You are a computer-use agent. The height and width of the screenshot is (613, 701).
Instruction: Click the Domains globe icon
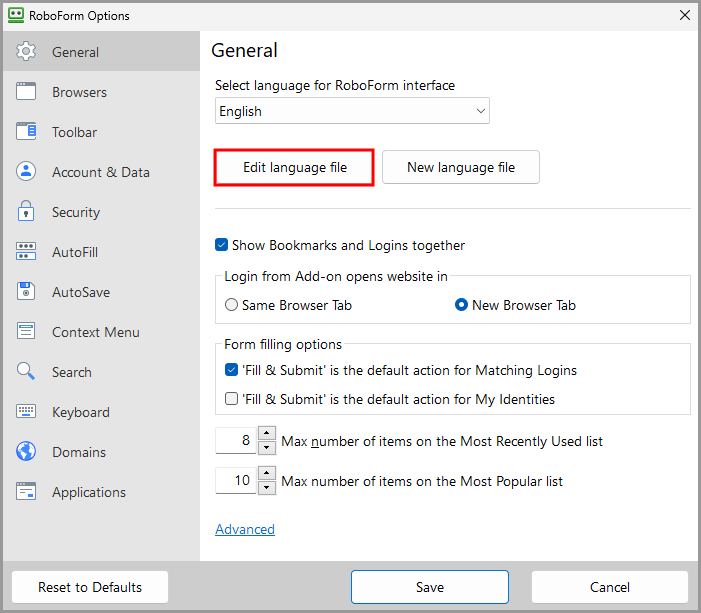tap(26, 451)
